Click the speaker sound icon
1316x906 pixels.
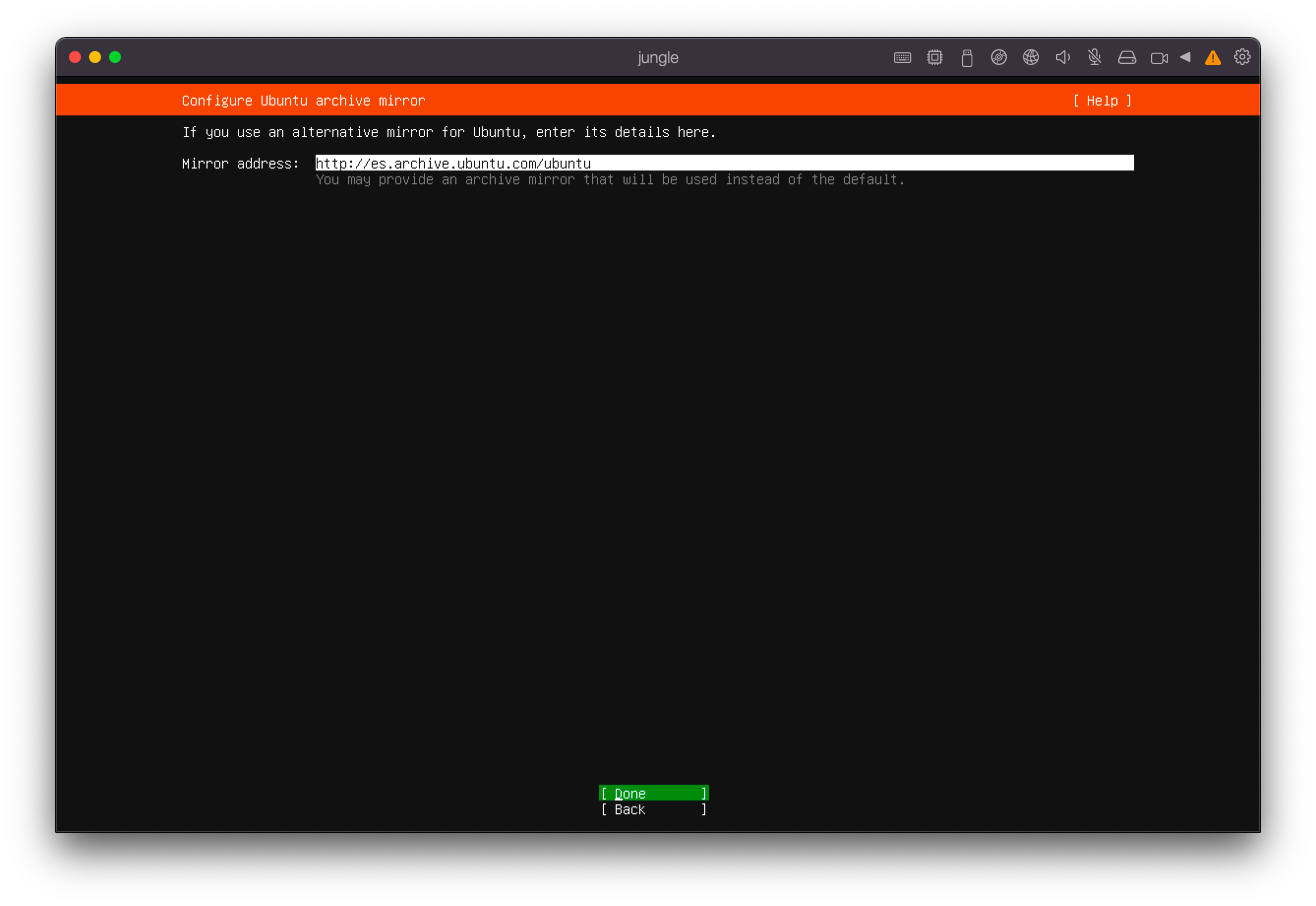pyautogui.click(x=1062, y=58)
